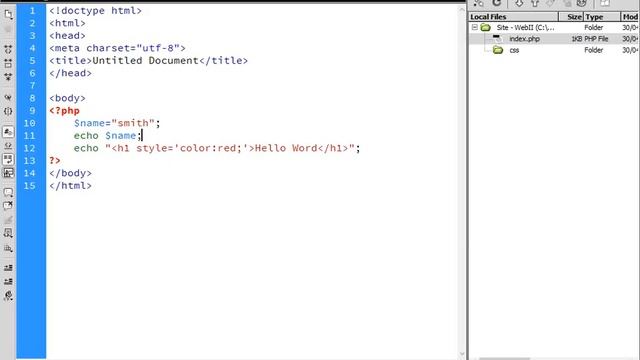Viewport: 640px width, 360px height.
Task: Click the <!doctype html> line
Action: pos(96,11)
